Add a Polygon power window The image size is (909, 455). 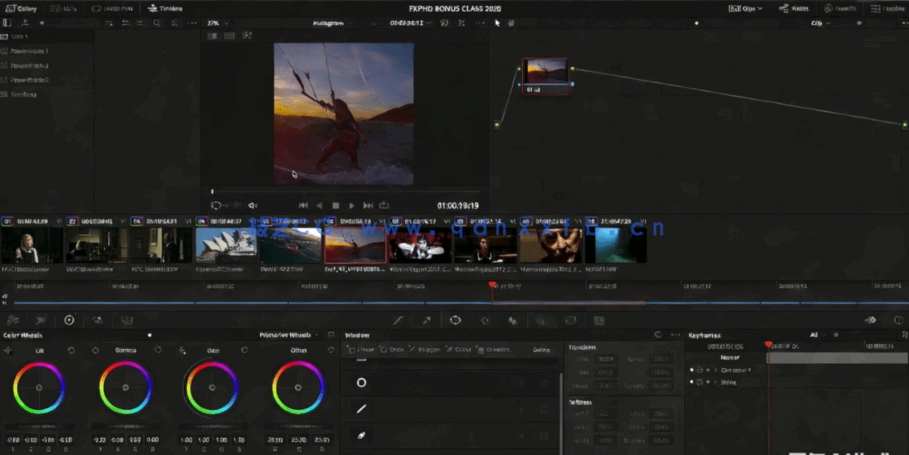424,350
